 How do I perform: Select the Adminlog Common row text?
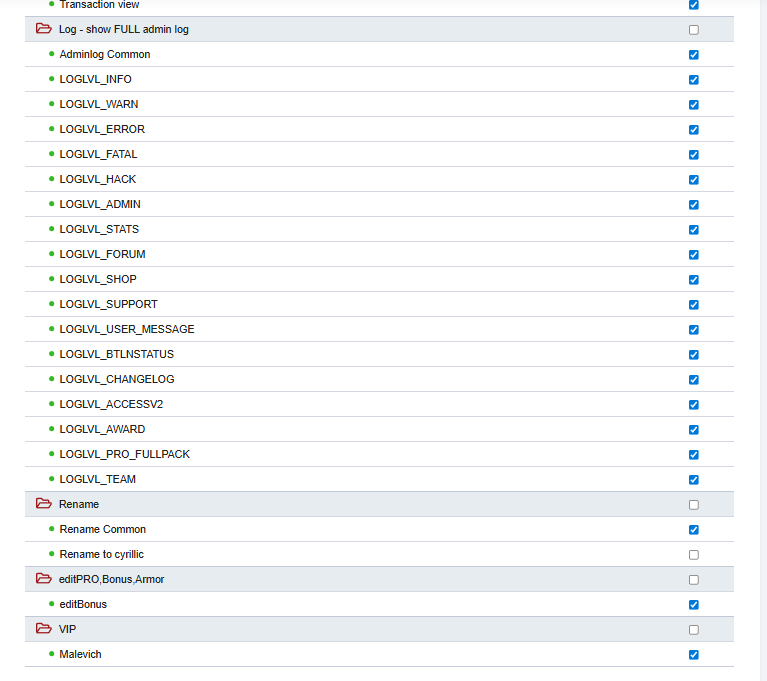click(105, 54)
